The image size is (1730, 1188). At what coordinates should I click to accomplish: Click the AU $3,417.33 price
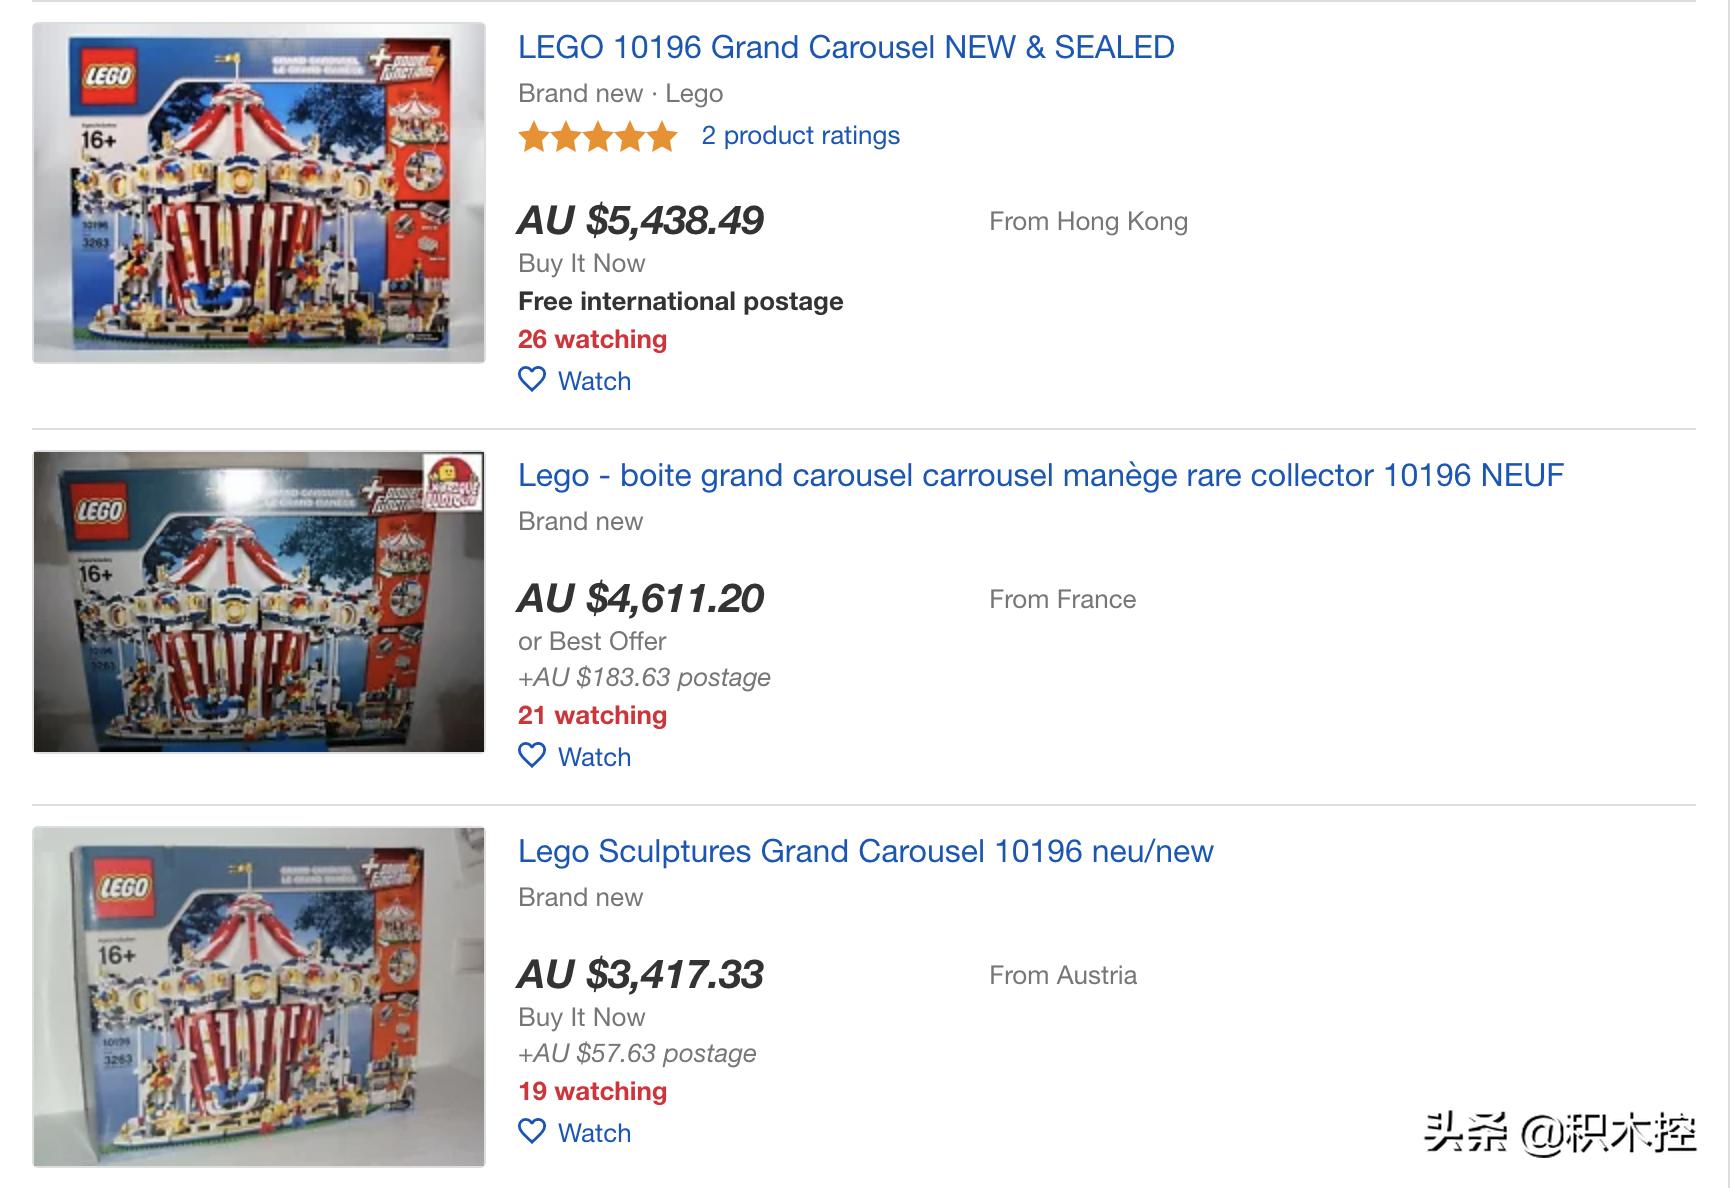coord(640,975)
